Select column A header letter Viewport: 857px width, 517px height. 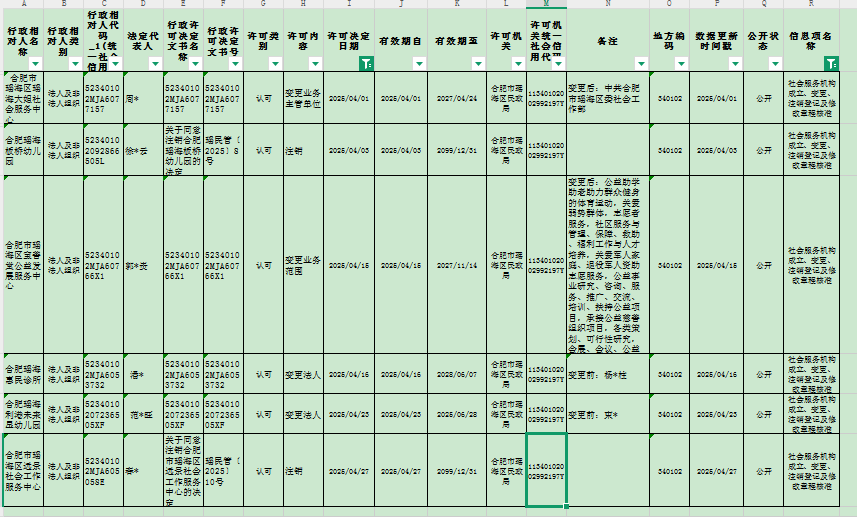coord(24,4)
